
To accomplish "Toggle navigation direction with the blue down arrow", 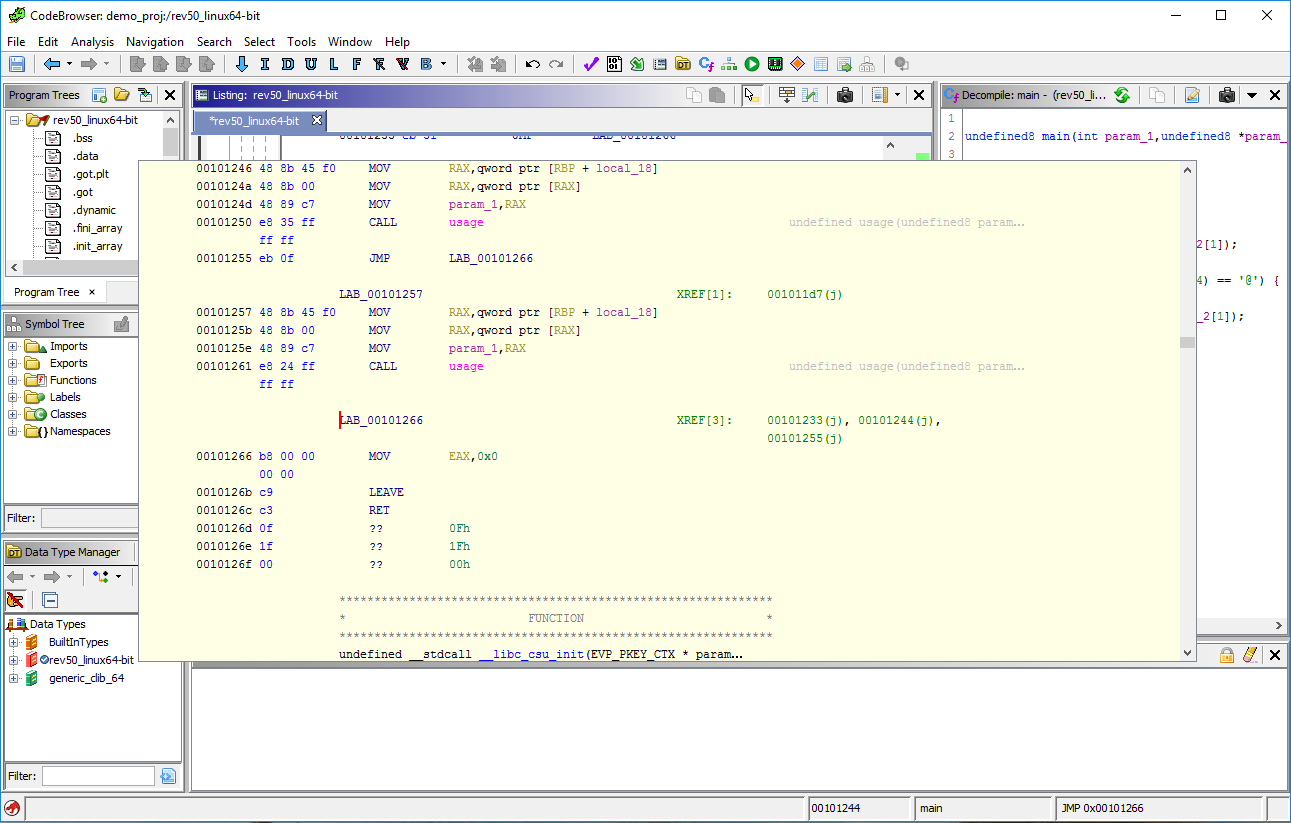I will click(242, 64).
